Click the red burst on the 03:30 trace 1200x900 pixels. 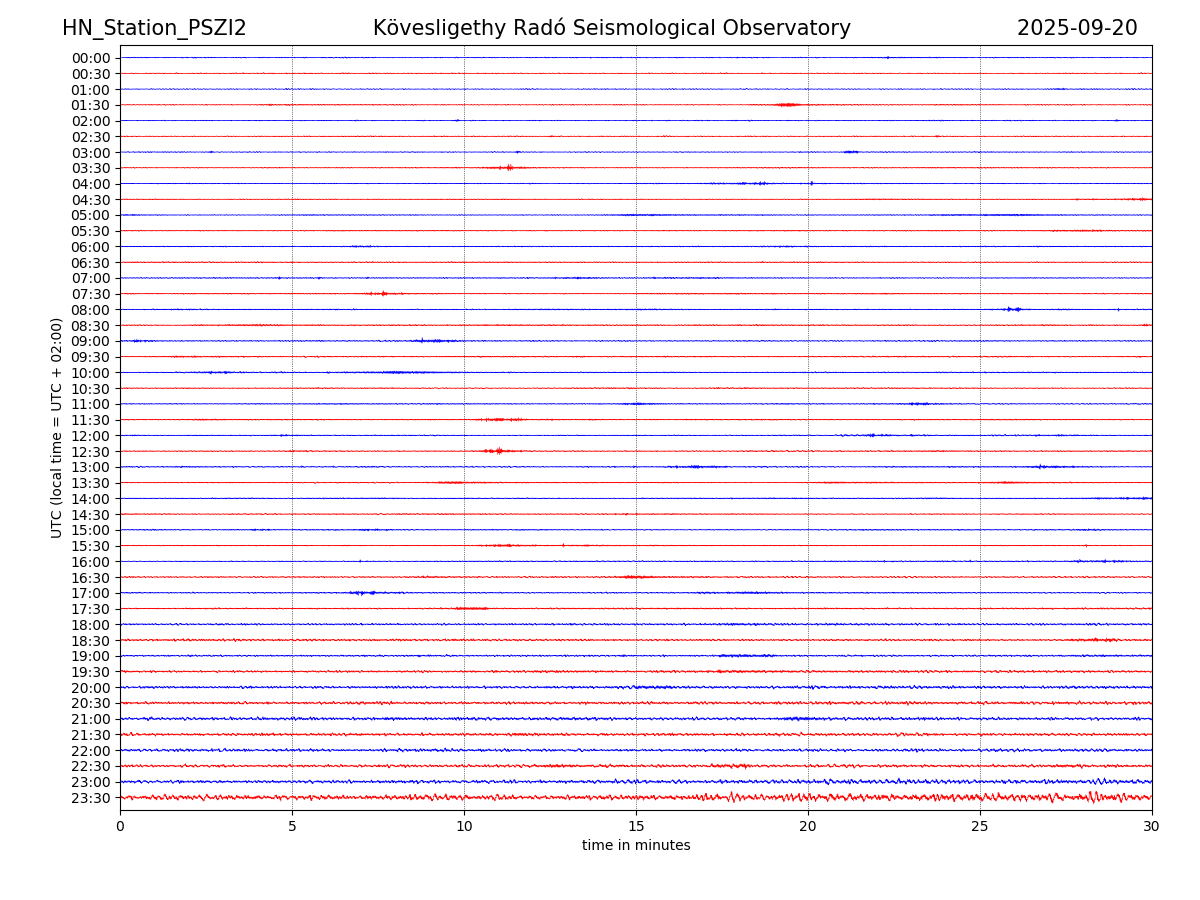[x=508, y=167]
